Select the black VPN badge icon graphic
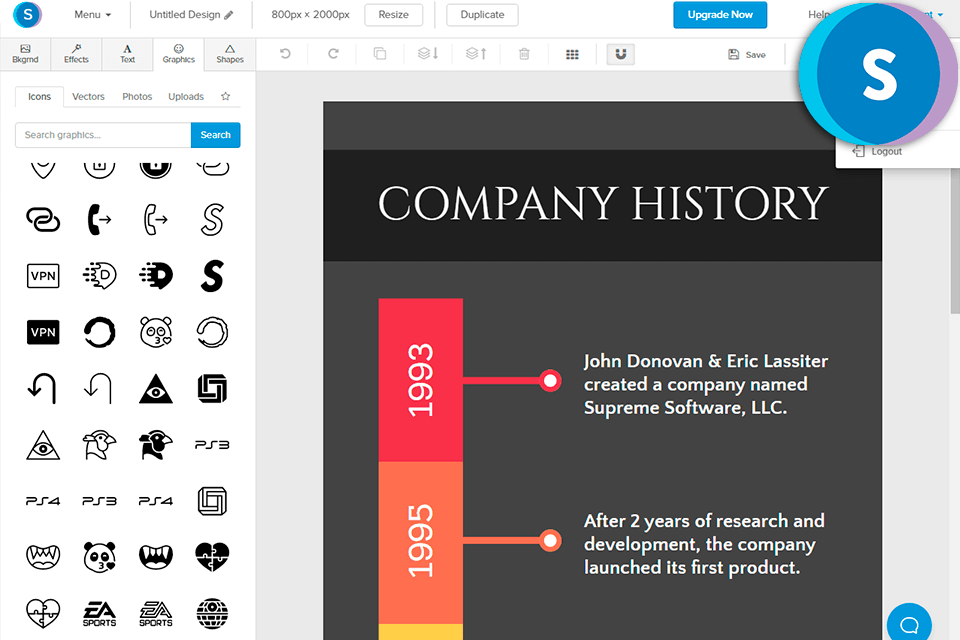 [x=43, y=331]
